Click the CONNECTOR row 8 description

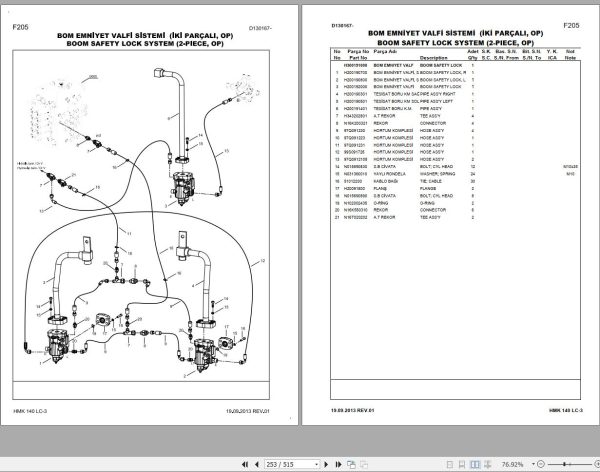coord(433,123)
